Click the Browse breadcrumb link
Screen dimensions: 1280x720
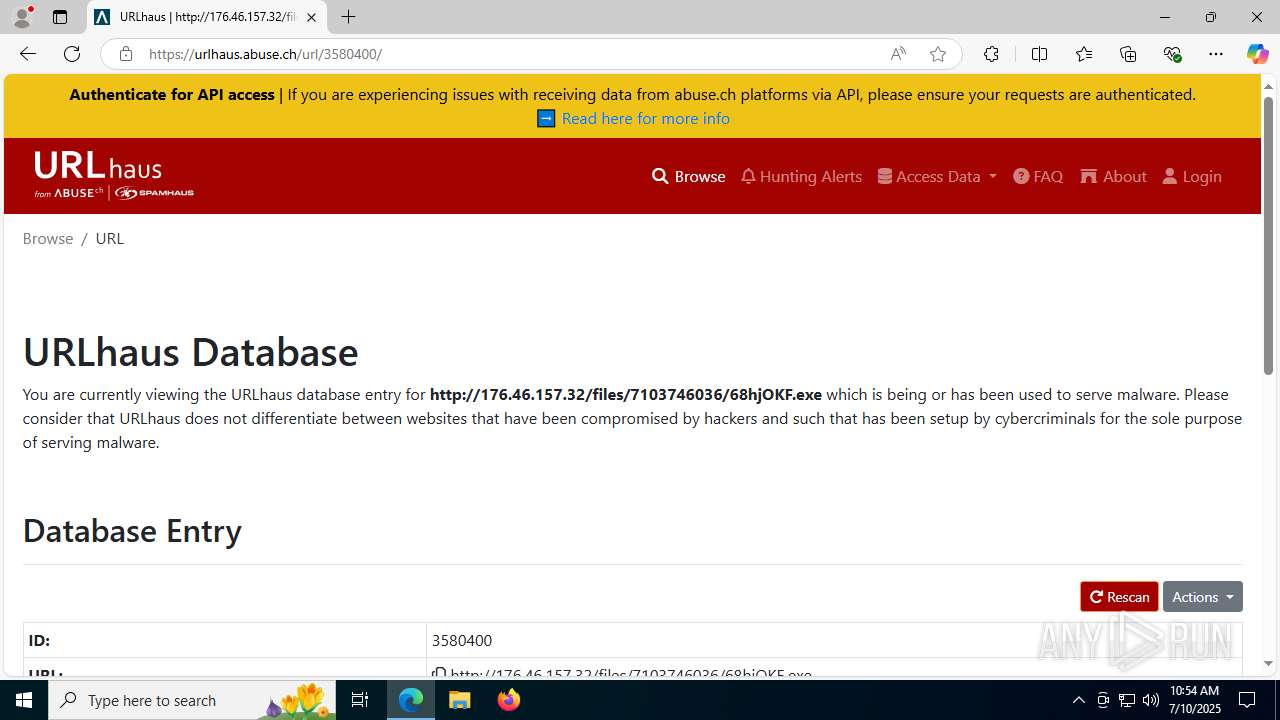tap(48, 238)
